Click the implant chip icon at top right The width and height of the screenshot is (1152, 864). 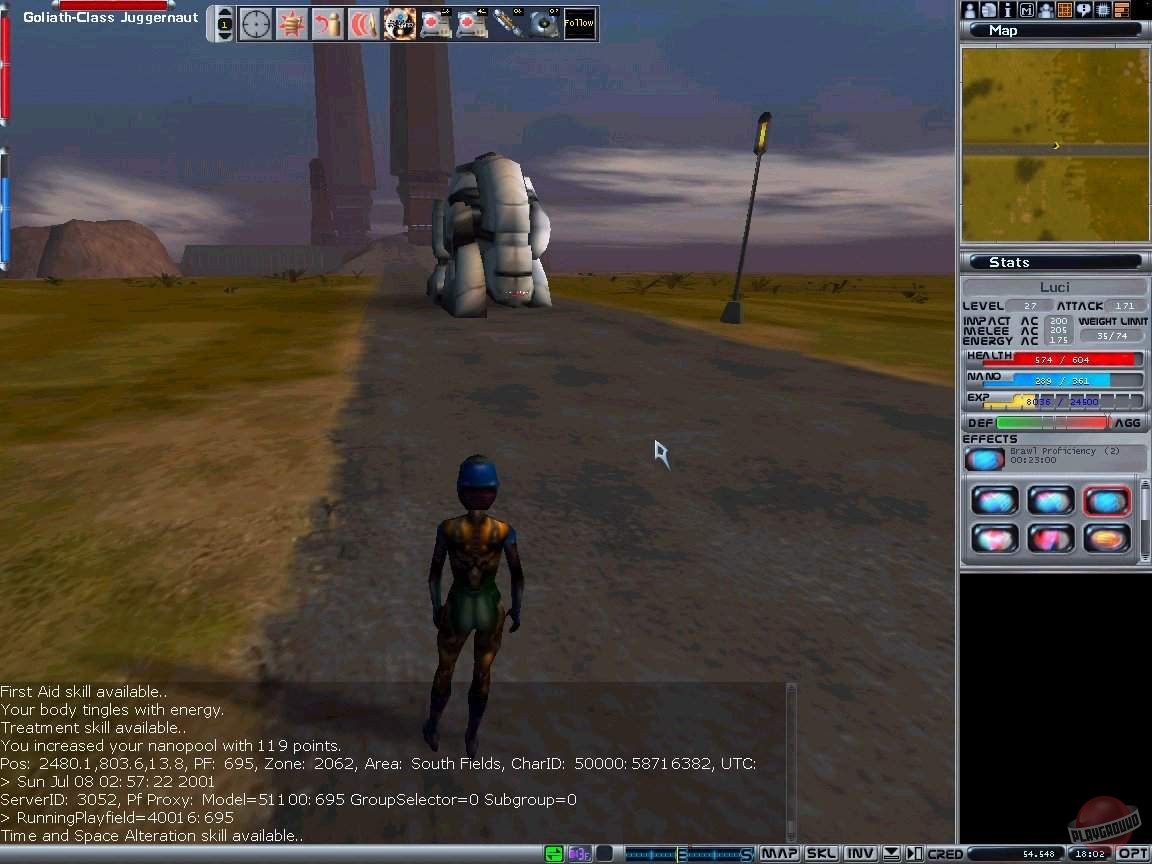point(1103,9)
